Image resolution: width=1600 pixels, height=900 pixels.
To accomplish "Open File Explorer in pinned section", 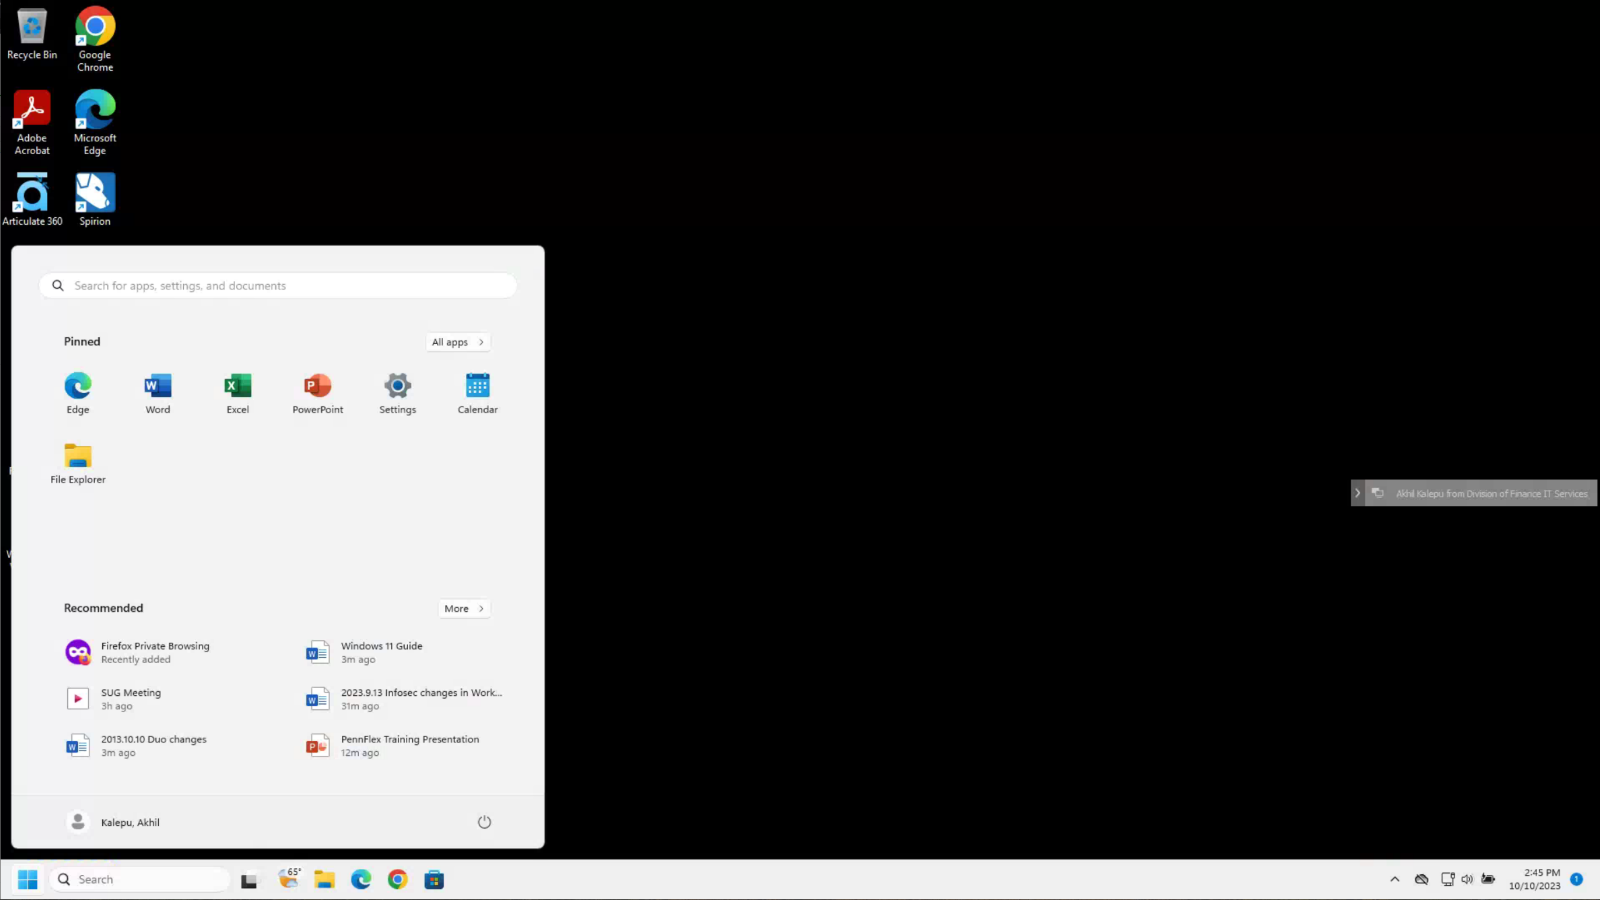I will click(78, 463).
